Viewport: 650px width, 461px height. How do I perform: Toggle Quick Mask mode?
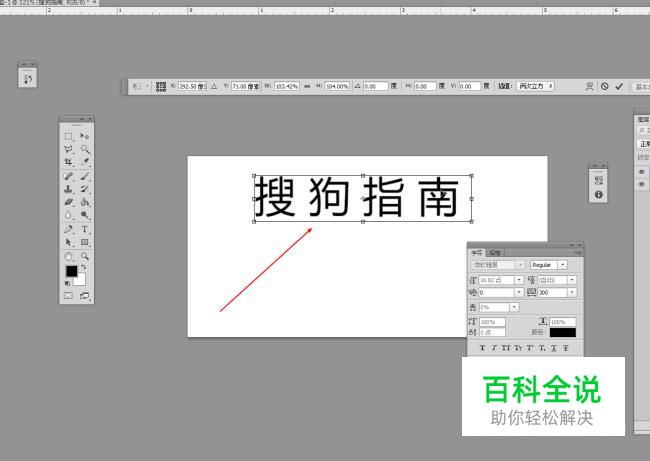(68, 296)
